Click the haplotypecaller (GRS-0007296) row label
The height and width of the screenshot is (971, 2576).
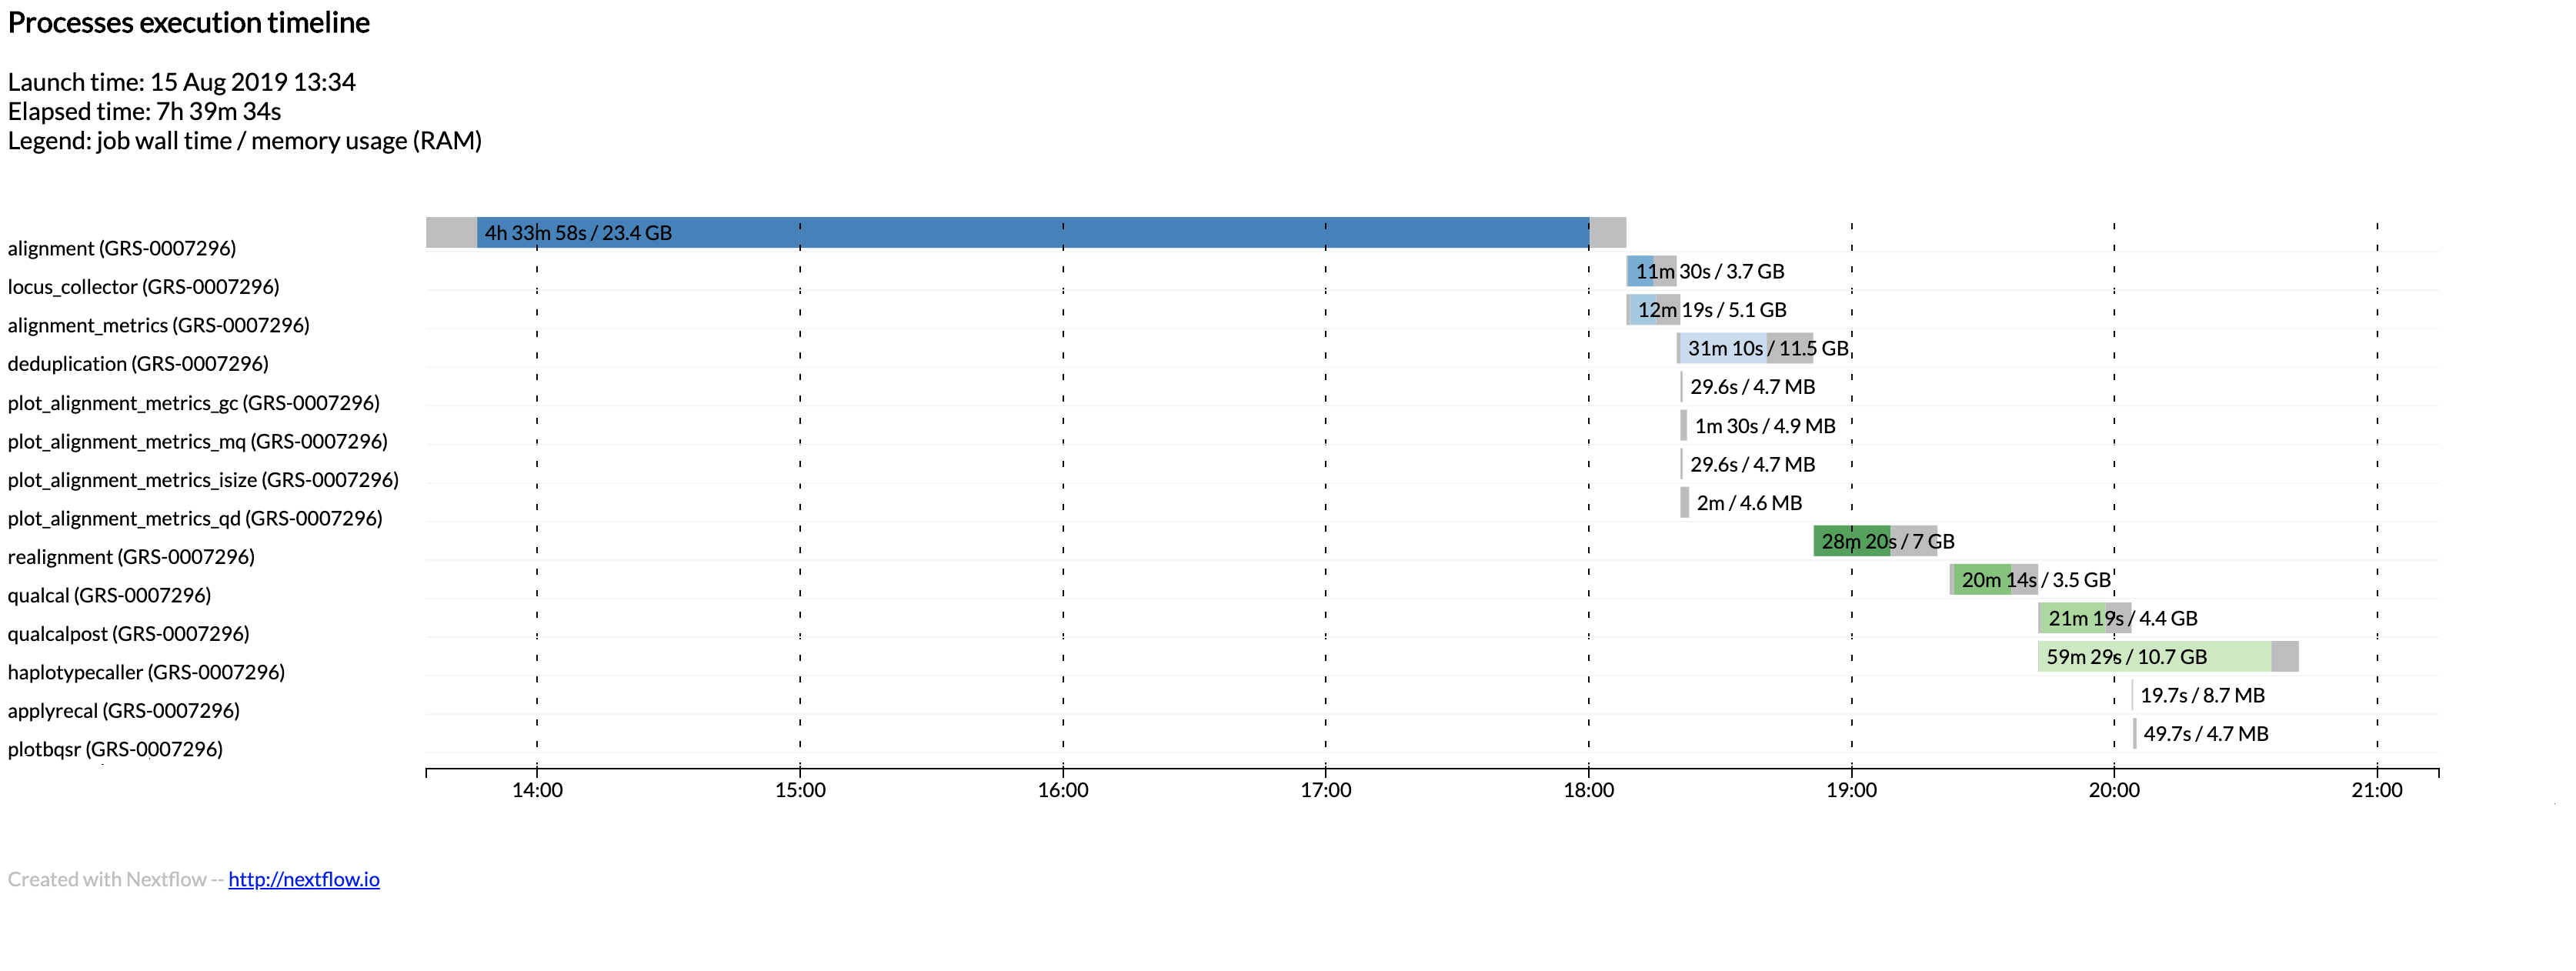click(x=146, y=672)
